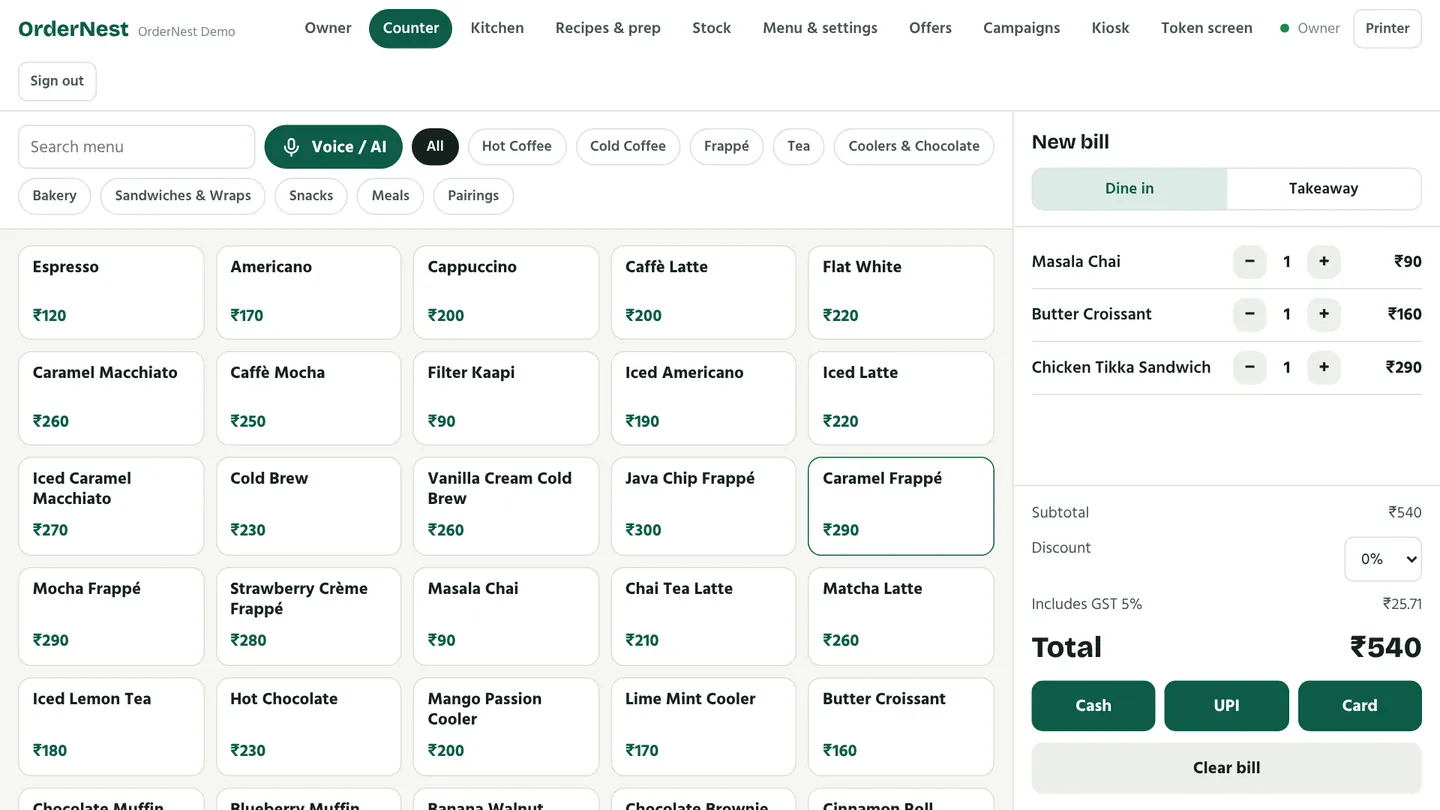Add Hot Chocolate to the bill
1440x810 pixels.
tap(309, 726)
